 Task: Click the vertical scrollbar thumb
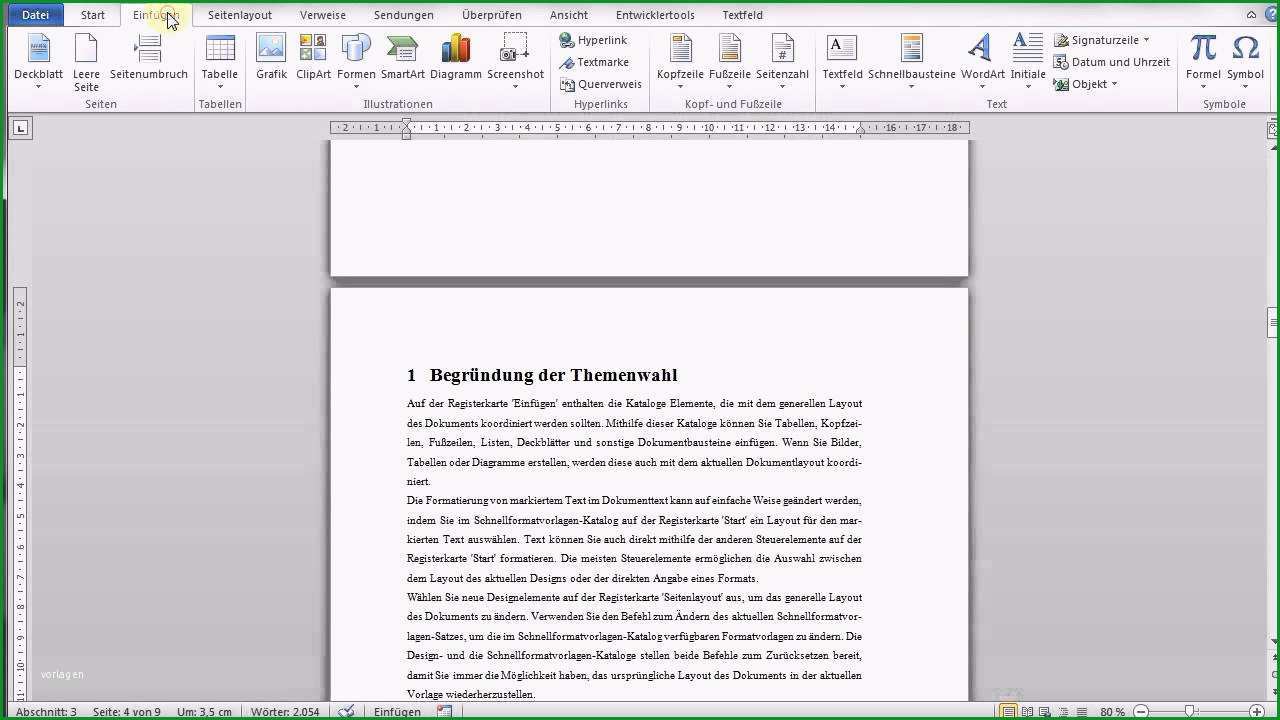coord(1273,324)
